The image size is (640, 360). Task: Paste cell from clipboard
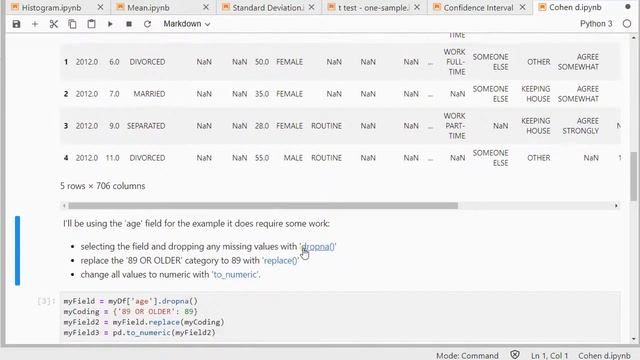91,24
